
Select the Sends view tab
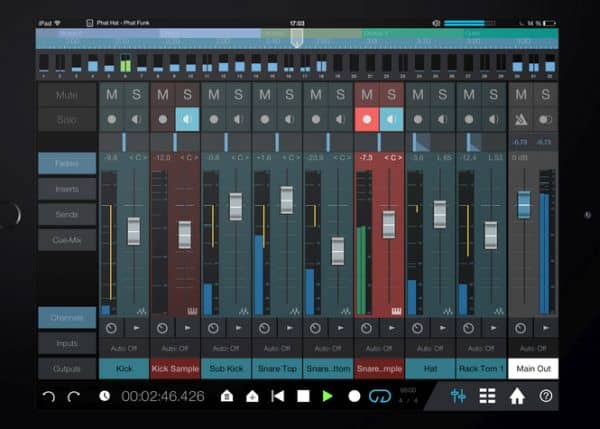click(x=67, y=214)
